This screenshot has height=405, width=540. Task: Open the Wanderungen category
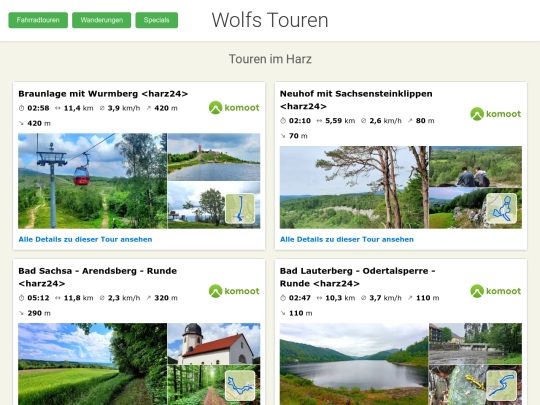pos(102,20)
